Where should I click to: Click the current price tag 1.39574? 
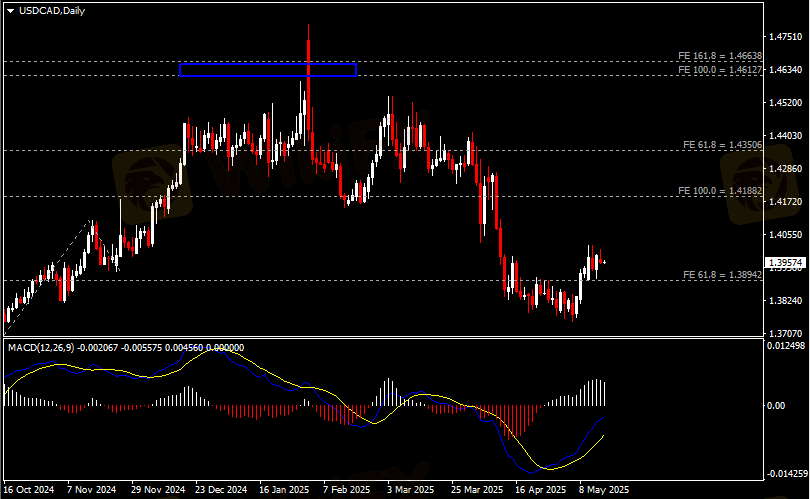(785, 263)
